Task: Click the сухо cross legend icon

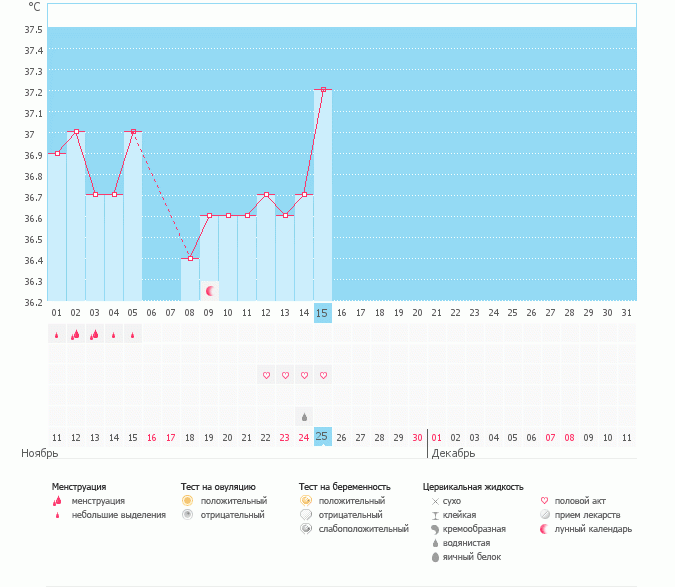Action: (435, 501)
